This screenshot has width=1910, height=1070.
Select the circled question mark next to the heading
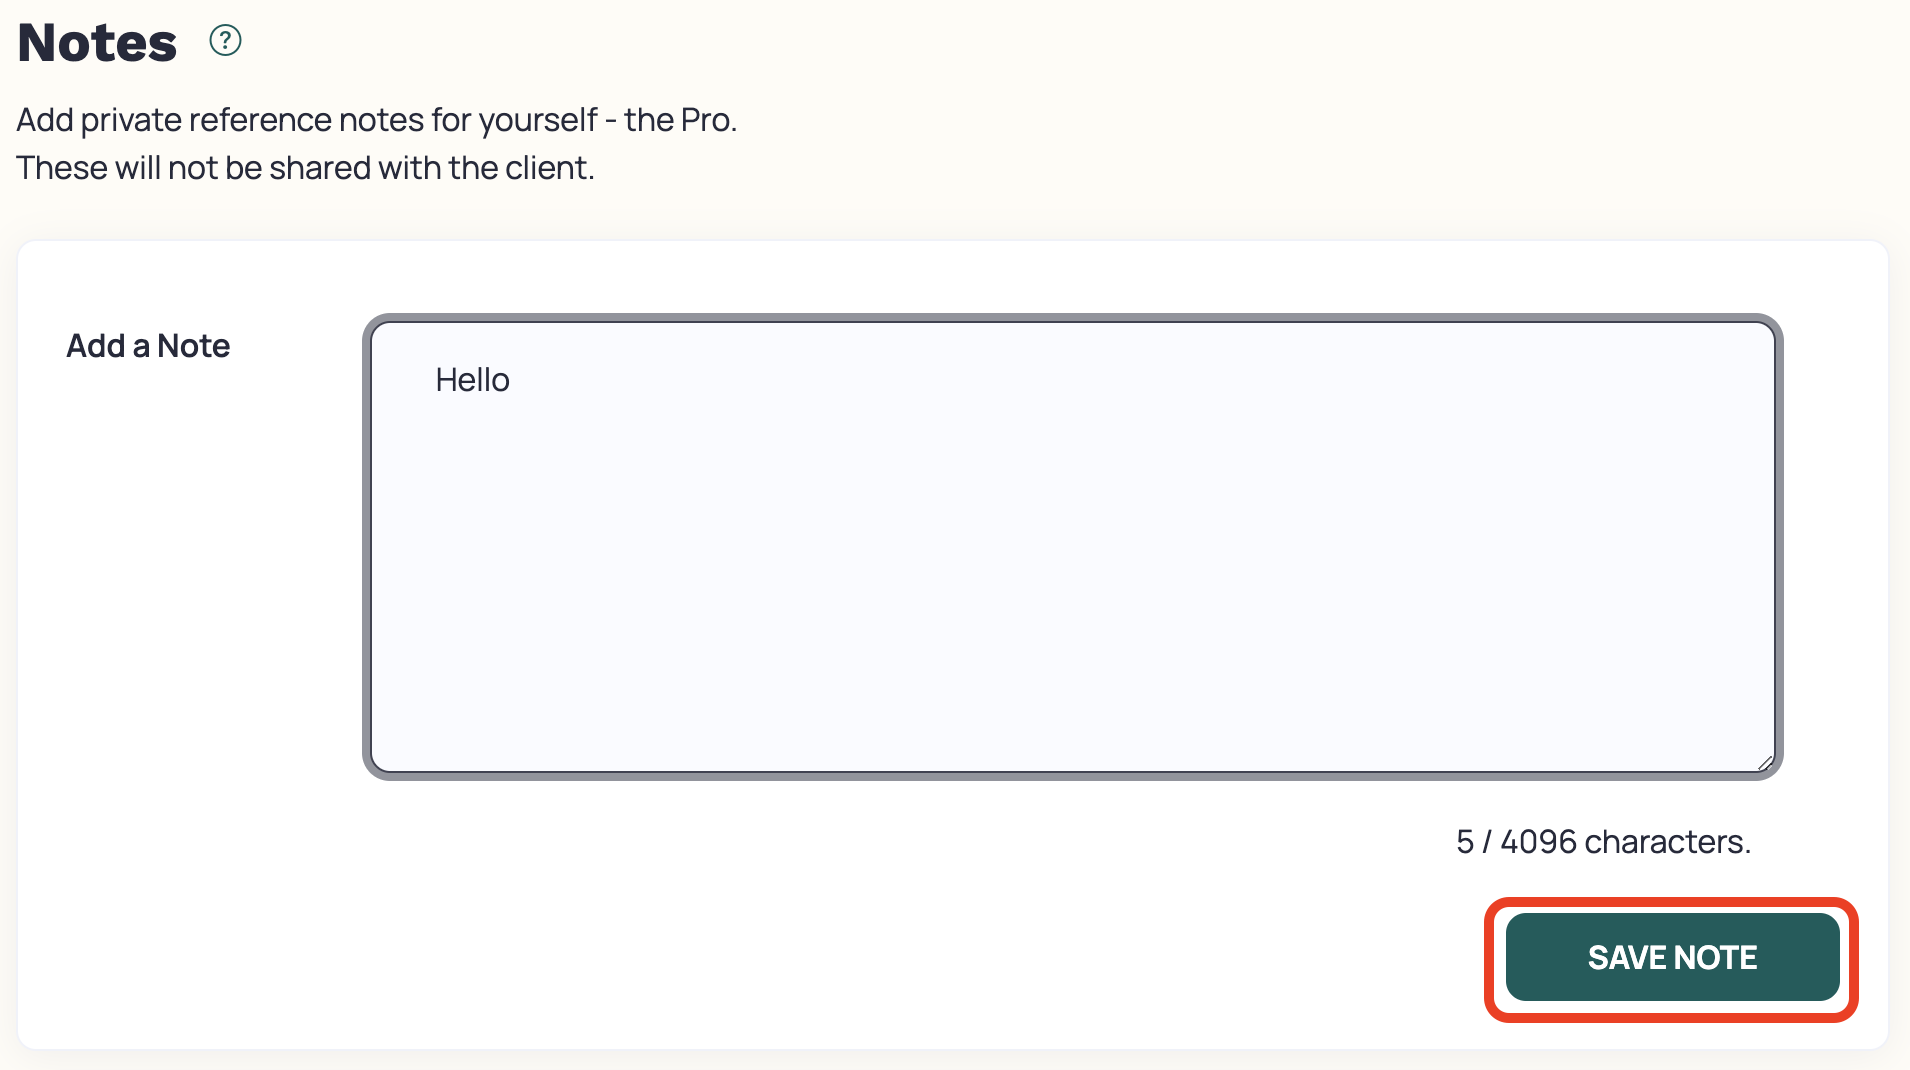point(225,40)
